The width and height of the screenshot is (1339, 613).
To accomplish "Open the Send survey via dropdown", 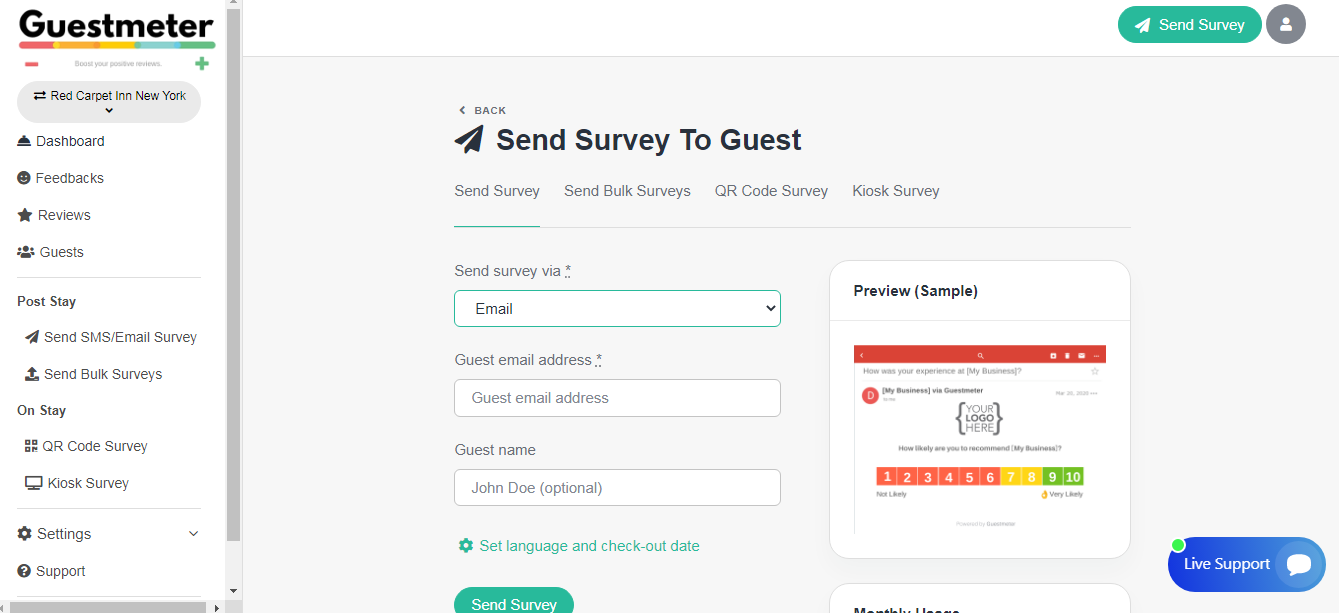I will pos(617,309).
